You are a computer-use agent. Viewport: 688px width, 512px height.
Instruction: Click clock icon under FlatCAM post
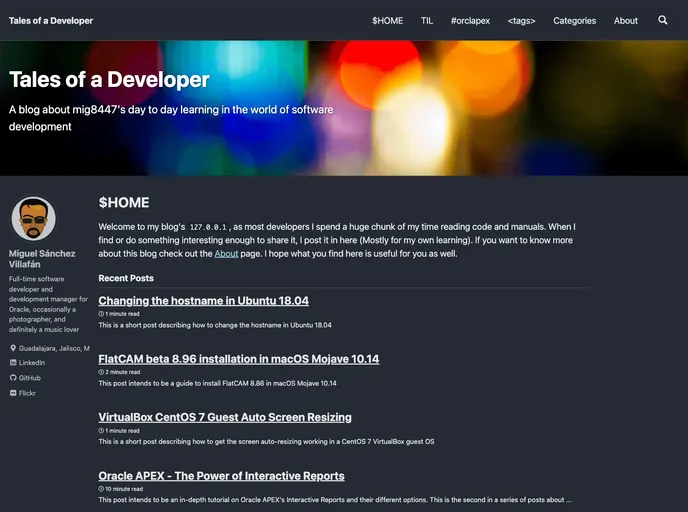[101, 372]
